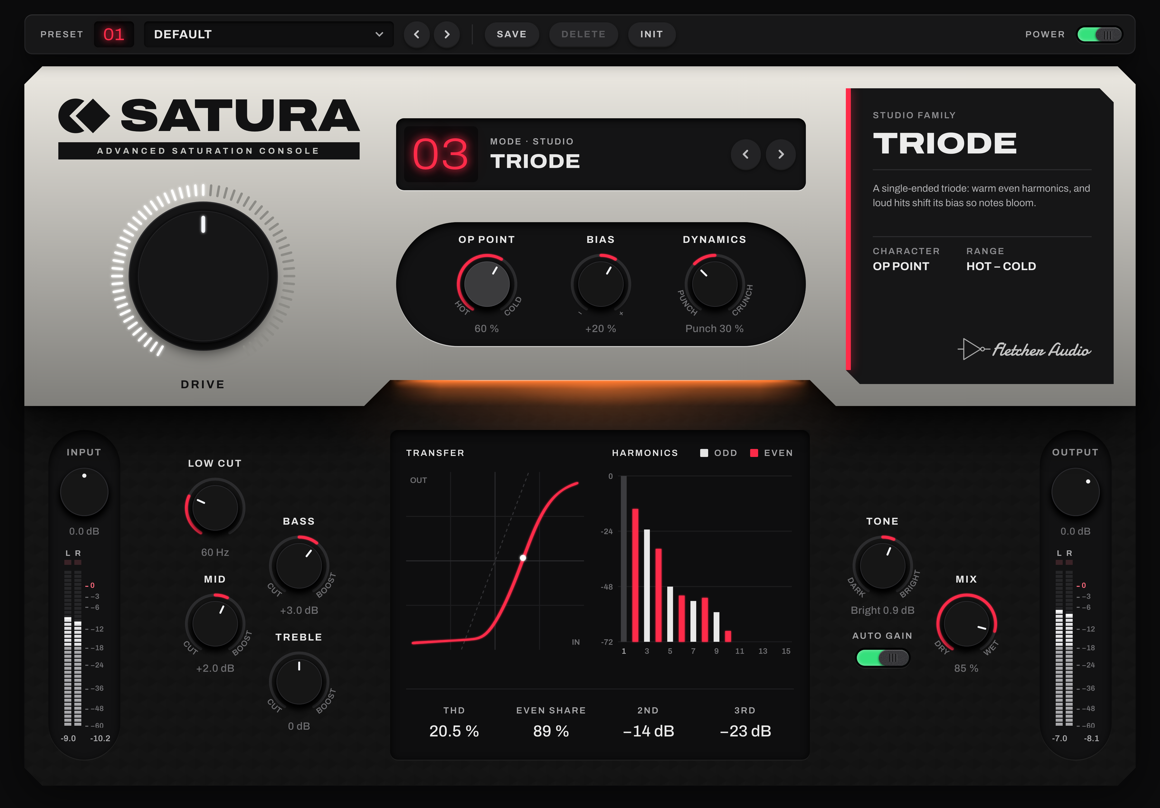Screen dimensions: 1160x808
Task: Click the Bias knob
Action: click(600, 283)
